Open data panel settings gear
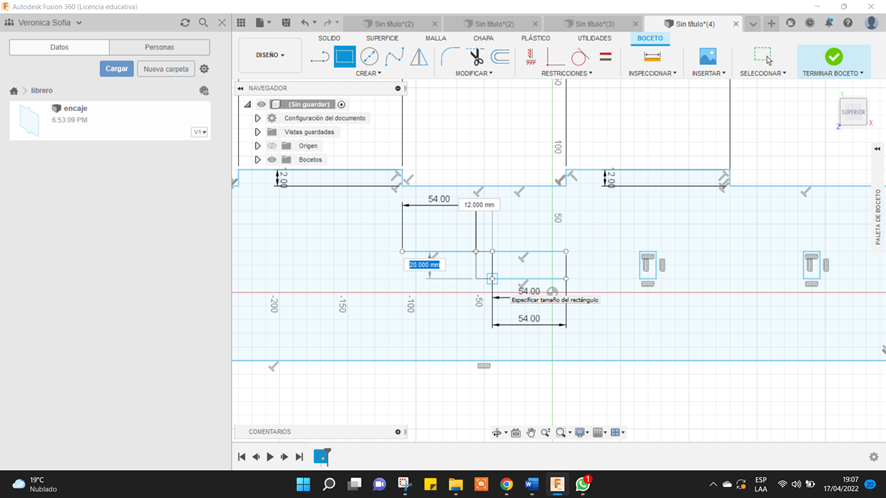This screenshot has height=498, width=886. 204,68
